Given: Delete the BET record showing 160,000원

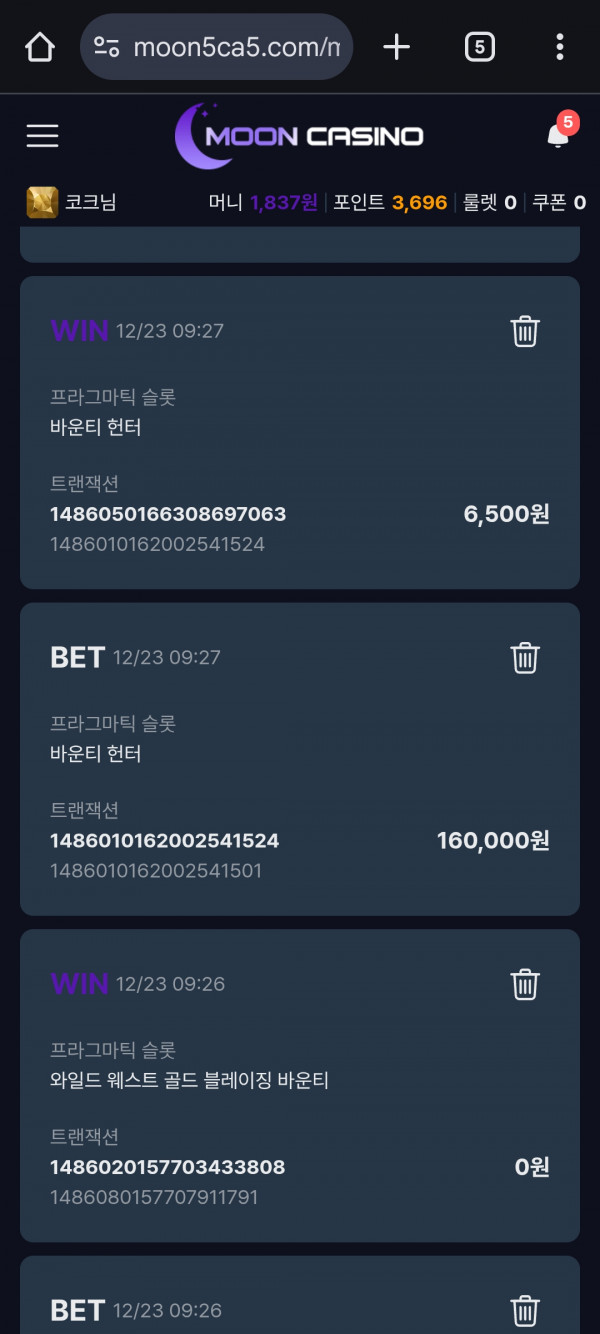Looking at the screenshot, I should (x=525, y=658).
